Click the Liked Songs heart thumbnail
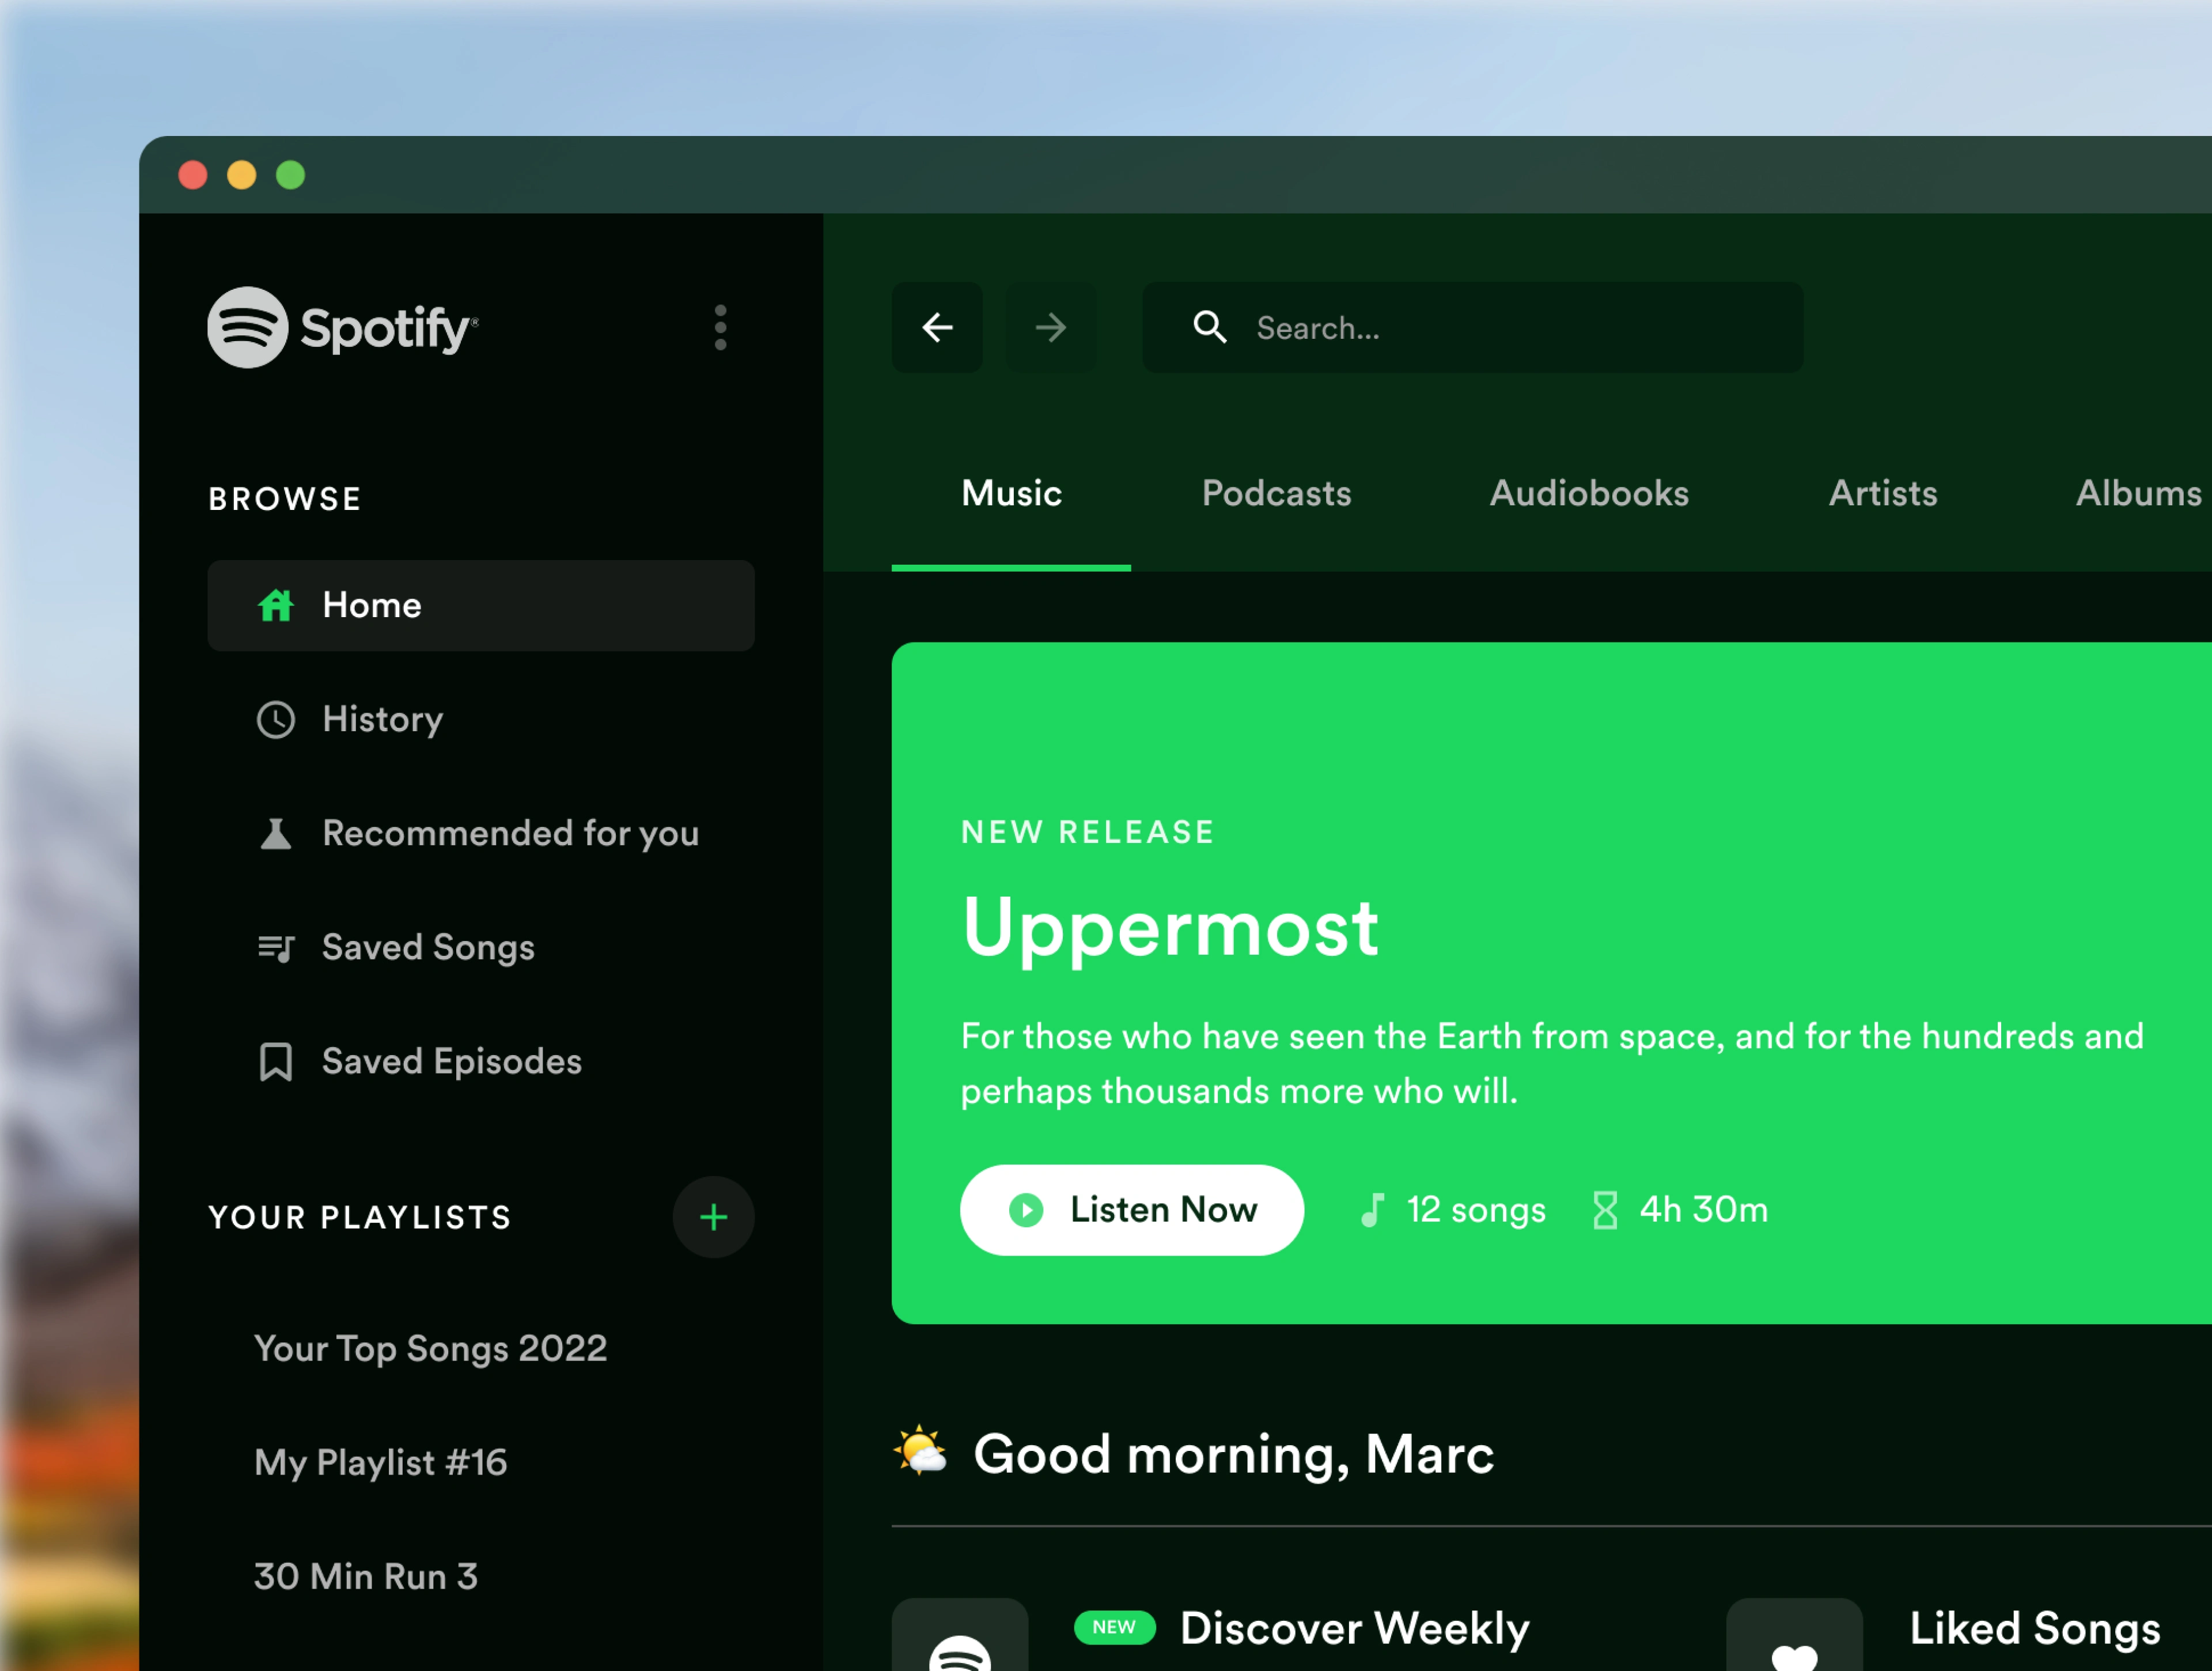The width and height of the screenshot is (2212, 1671). click(x=1794, y=1640)
